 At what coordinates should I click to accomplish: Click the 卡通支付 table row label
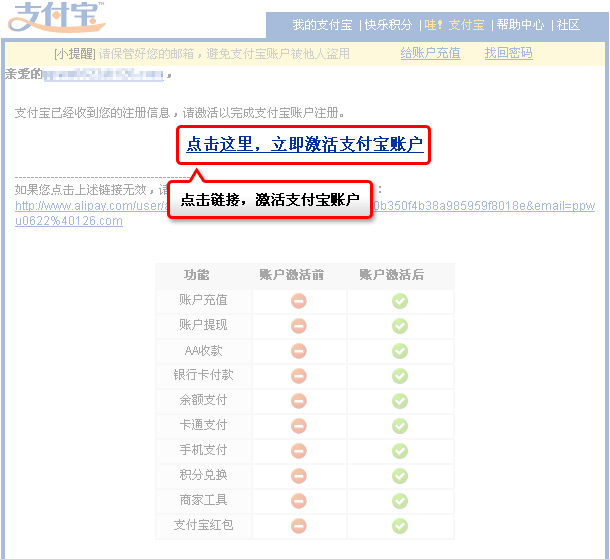pyautogui.click(x=203, y=425)
